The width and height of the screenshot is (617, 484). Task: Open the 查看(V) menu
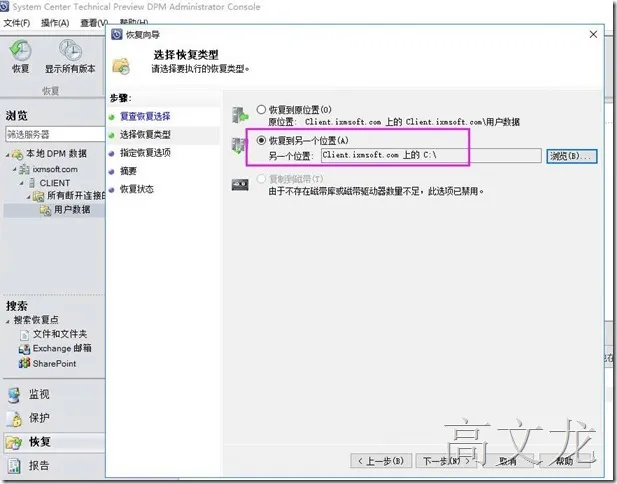[94, 23]
